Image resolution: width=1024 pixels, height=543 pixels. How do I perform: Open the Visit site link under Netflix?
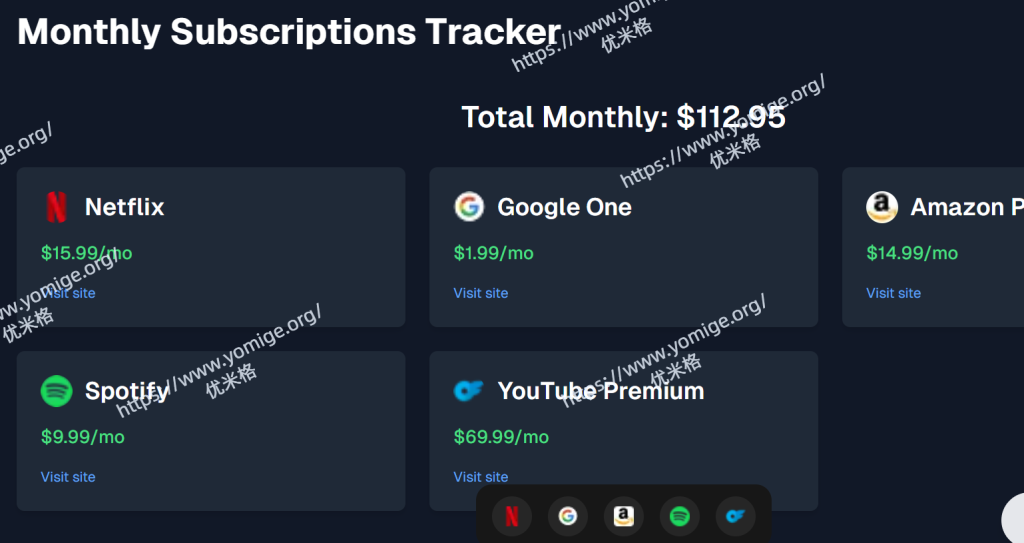pyautogui.click(x=69, y=293)
